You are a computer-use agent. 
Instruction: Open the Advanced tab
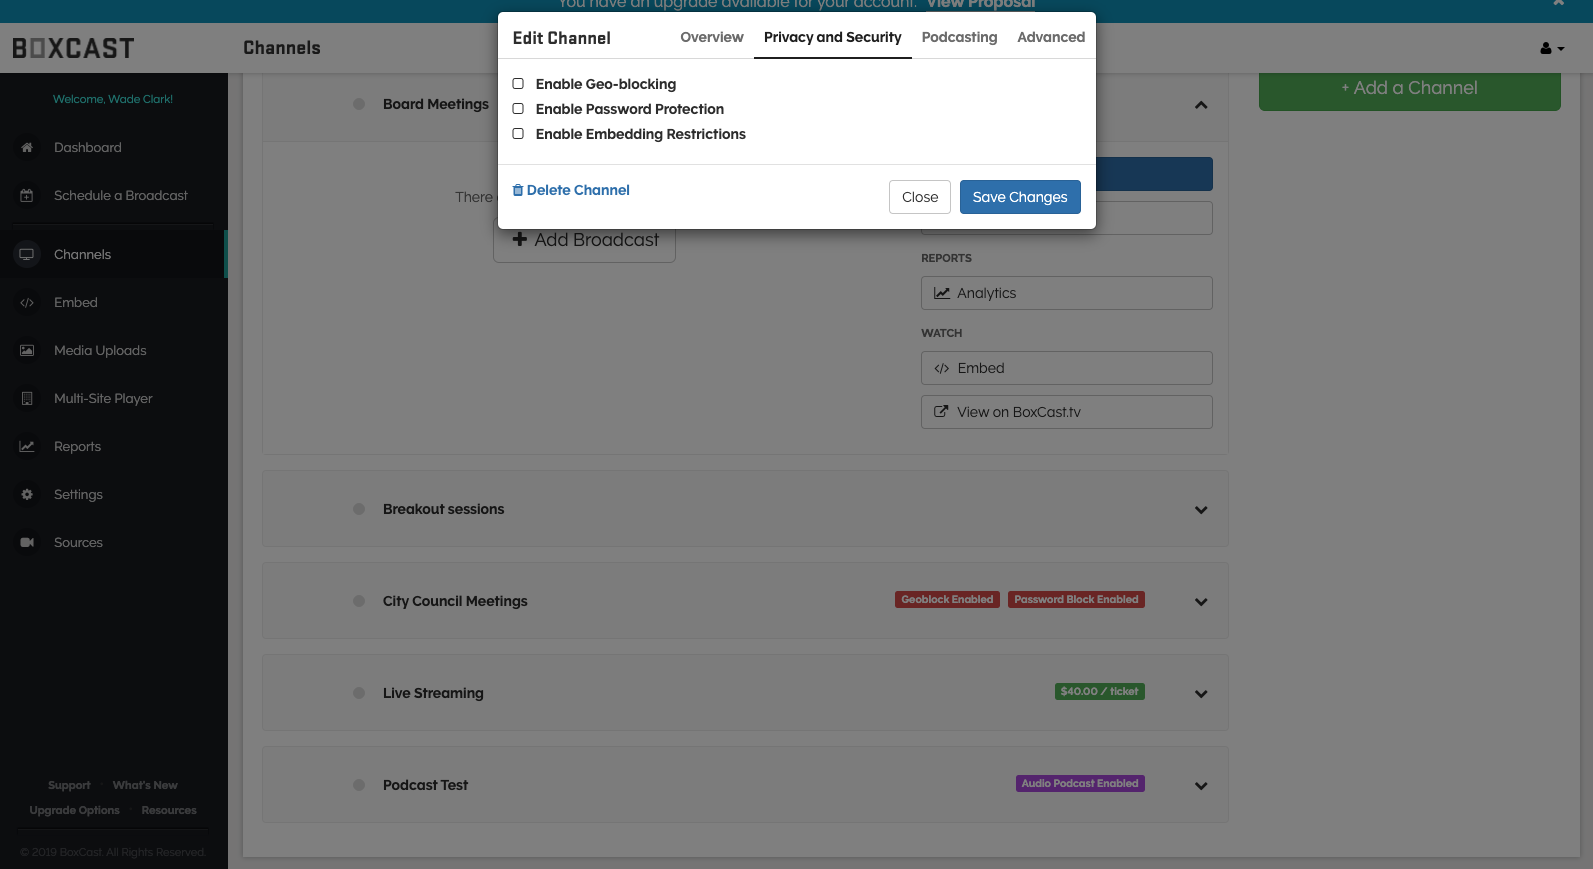coord(1050,37)
